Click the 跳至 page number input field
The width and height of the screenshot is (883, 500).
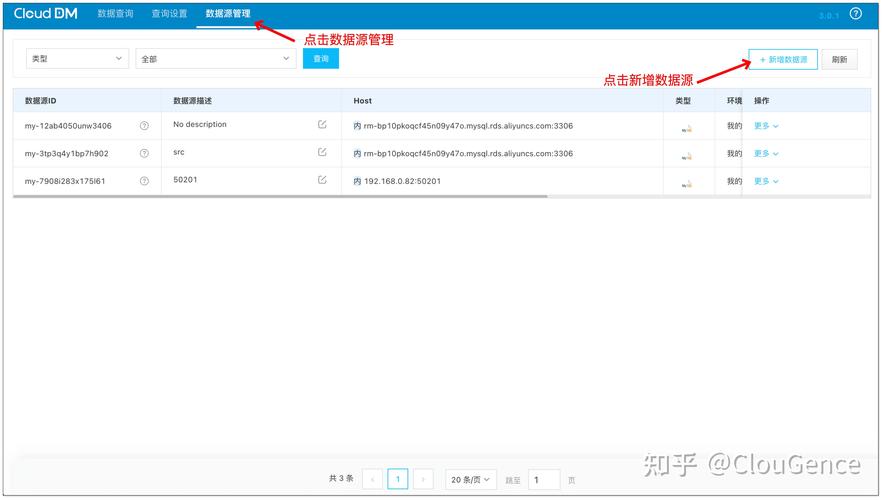point(543,480)
